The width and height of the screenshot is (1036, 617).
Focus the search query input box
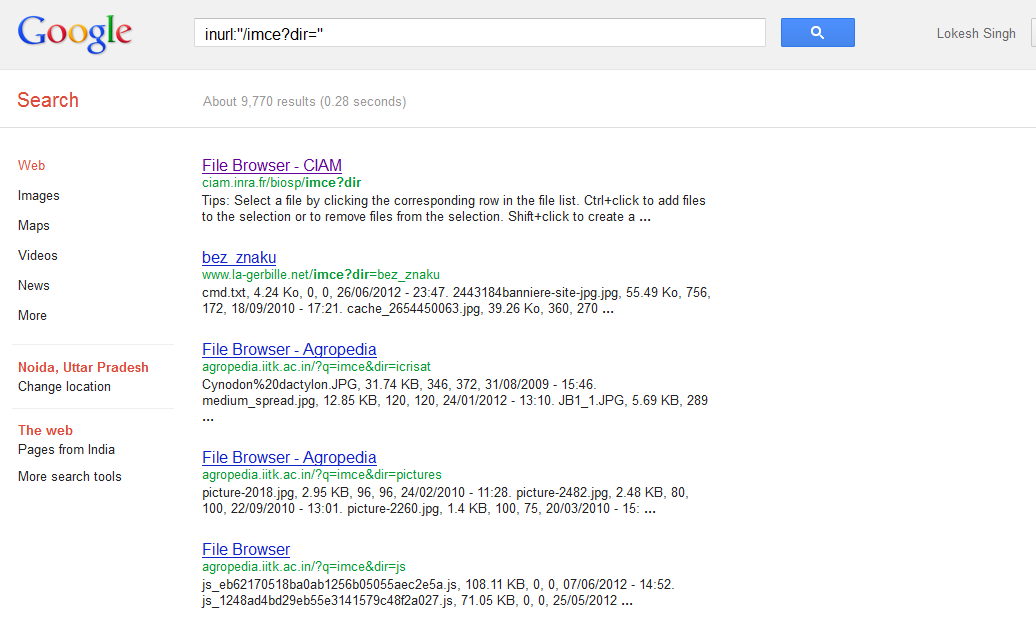tap(480, 32)
